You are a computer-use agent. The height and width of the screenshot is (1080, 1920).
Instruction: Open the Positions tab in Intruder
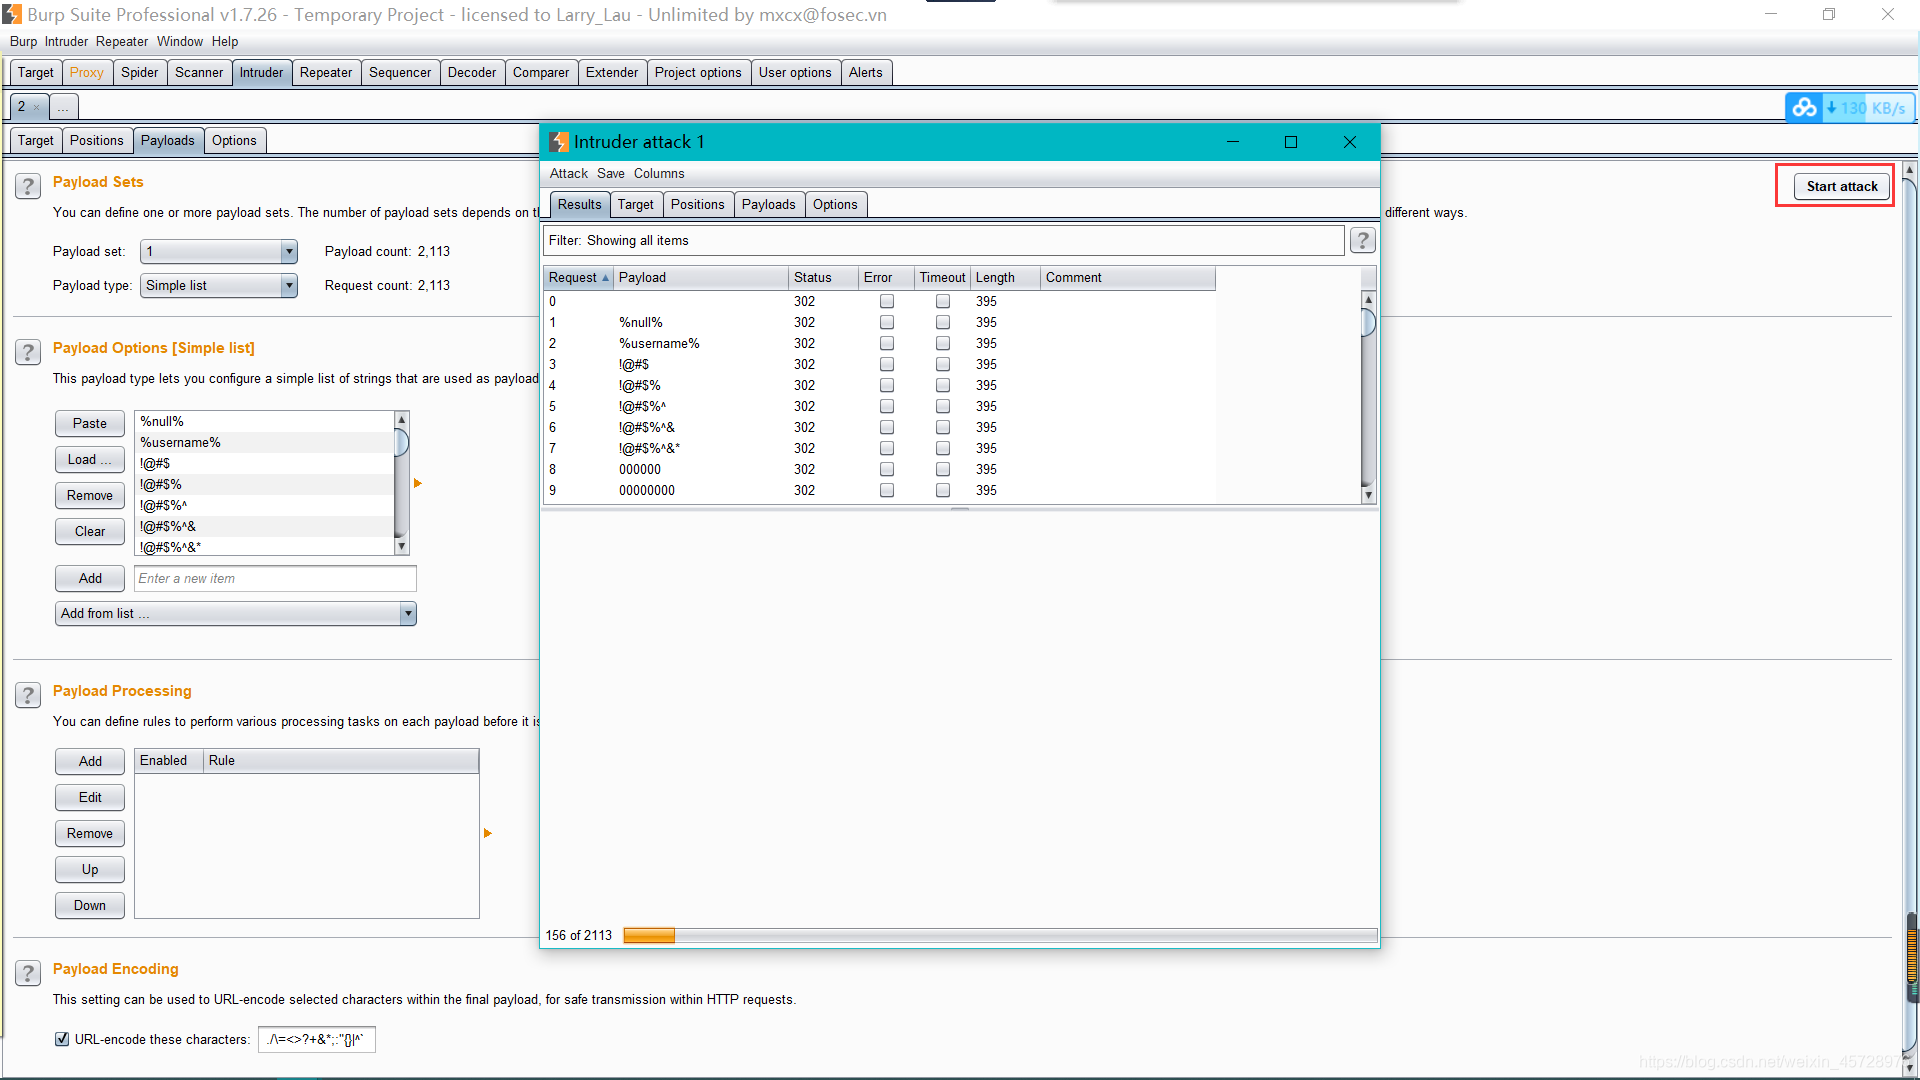97,140
